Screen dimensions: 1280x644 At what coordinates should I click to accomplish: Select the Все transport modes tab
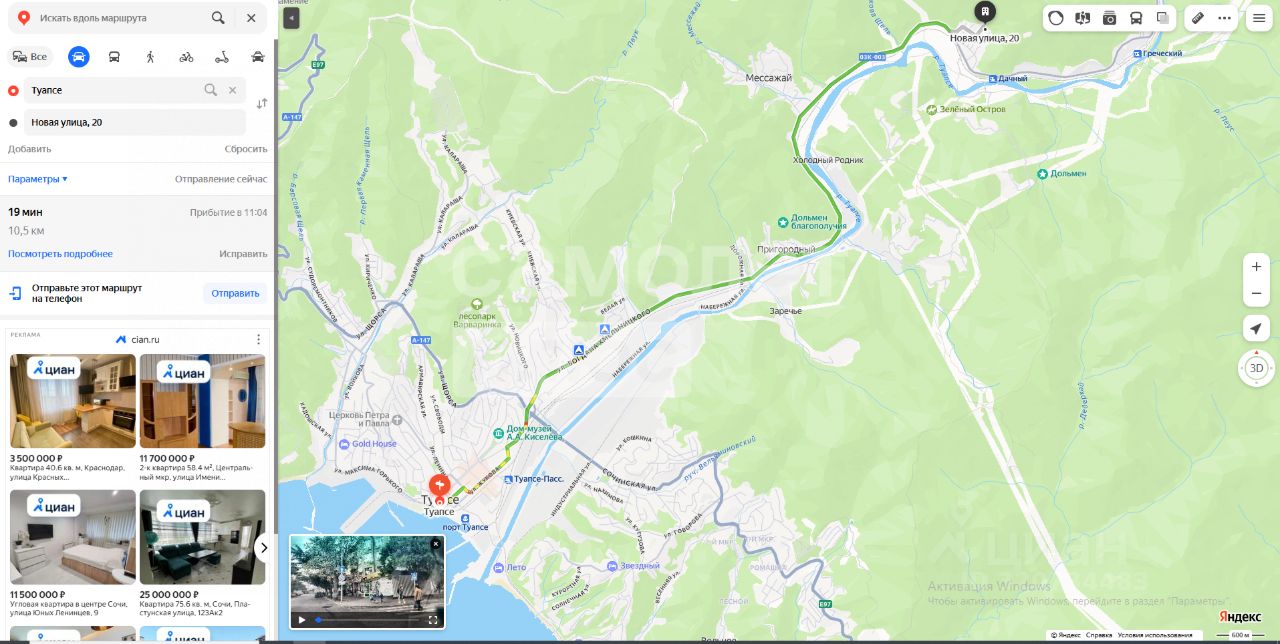coord(29,57)
